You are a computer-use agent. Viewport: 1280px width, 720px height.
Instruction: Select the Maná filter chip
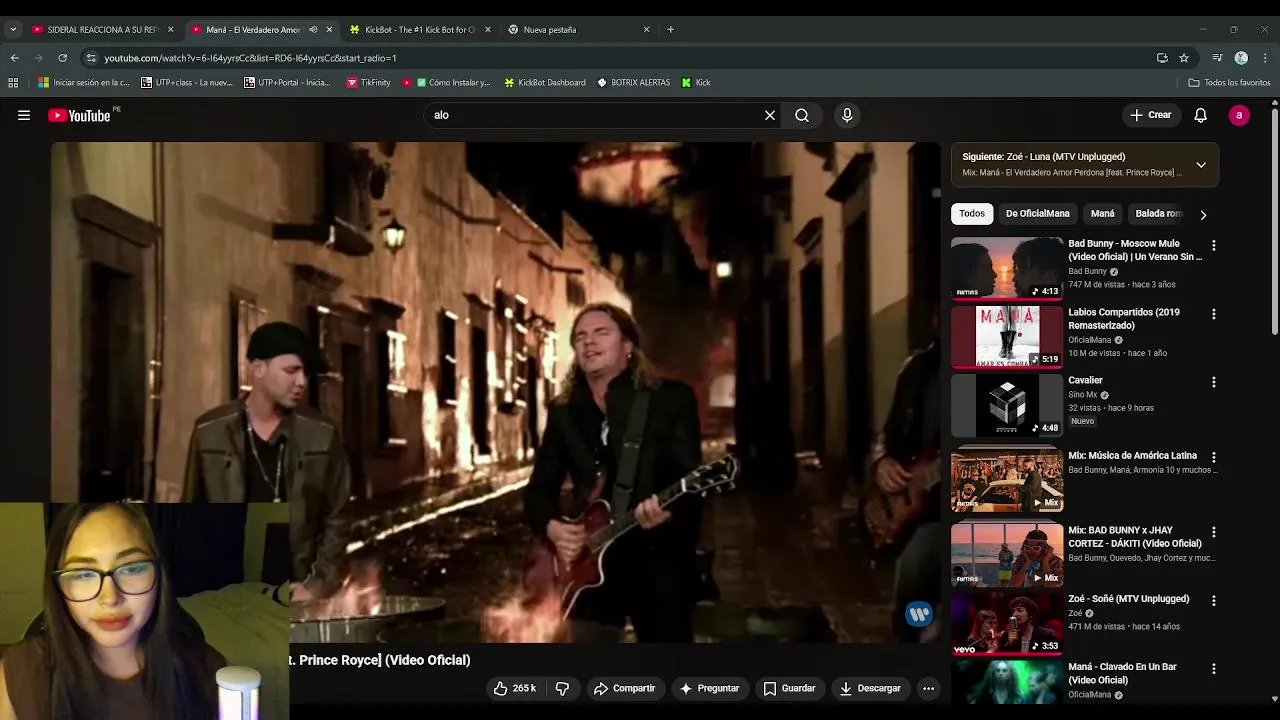tap(1102, 213)
